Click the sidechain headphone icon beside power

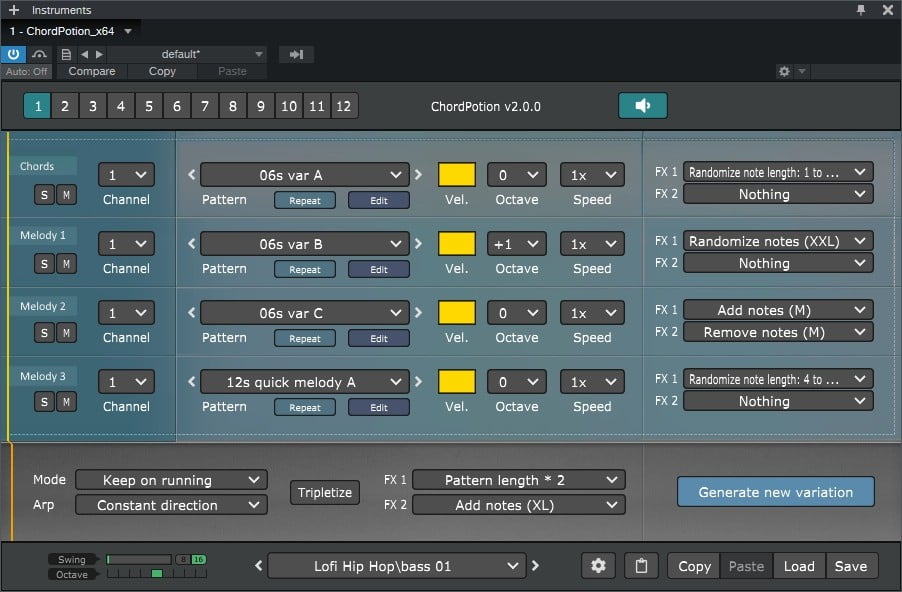tap(39, 55)
